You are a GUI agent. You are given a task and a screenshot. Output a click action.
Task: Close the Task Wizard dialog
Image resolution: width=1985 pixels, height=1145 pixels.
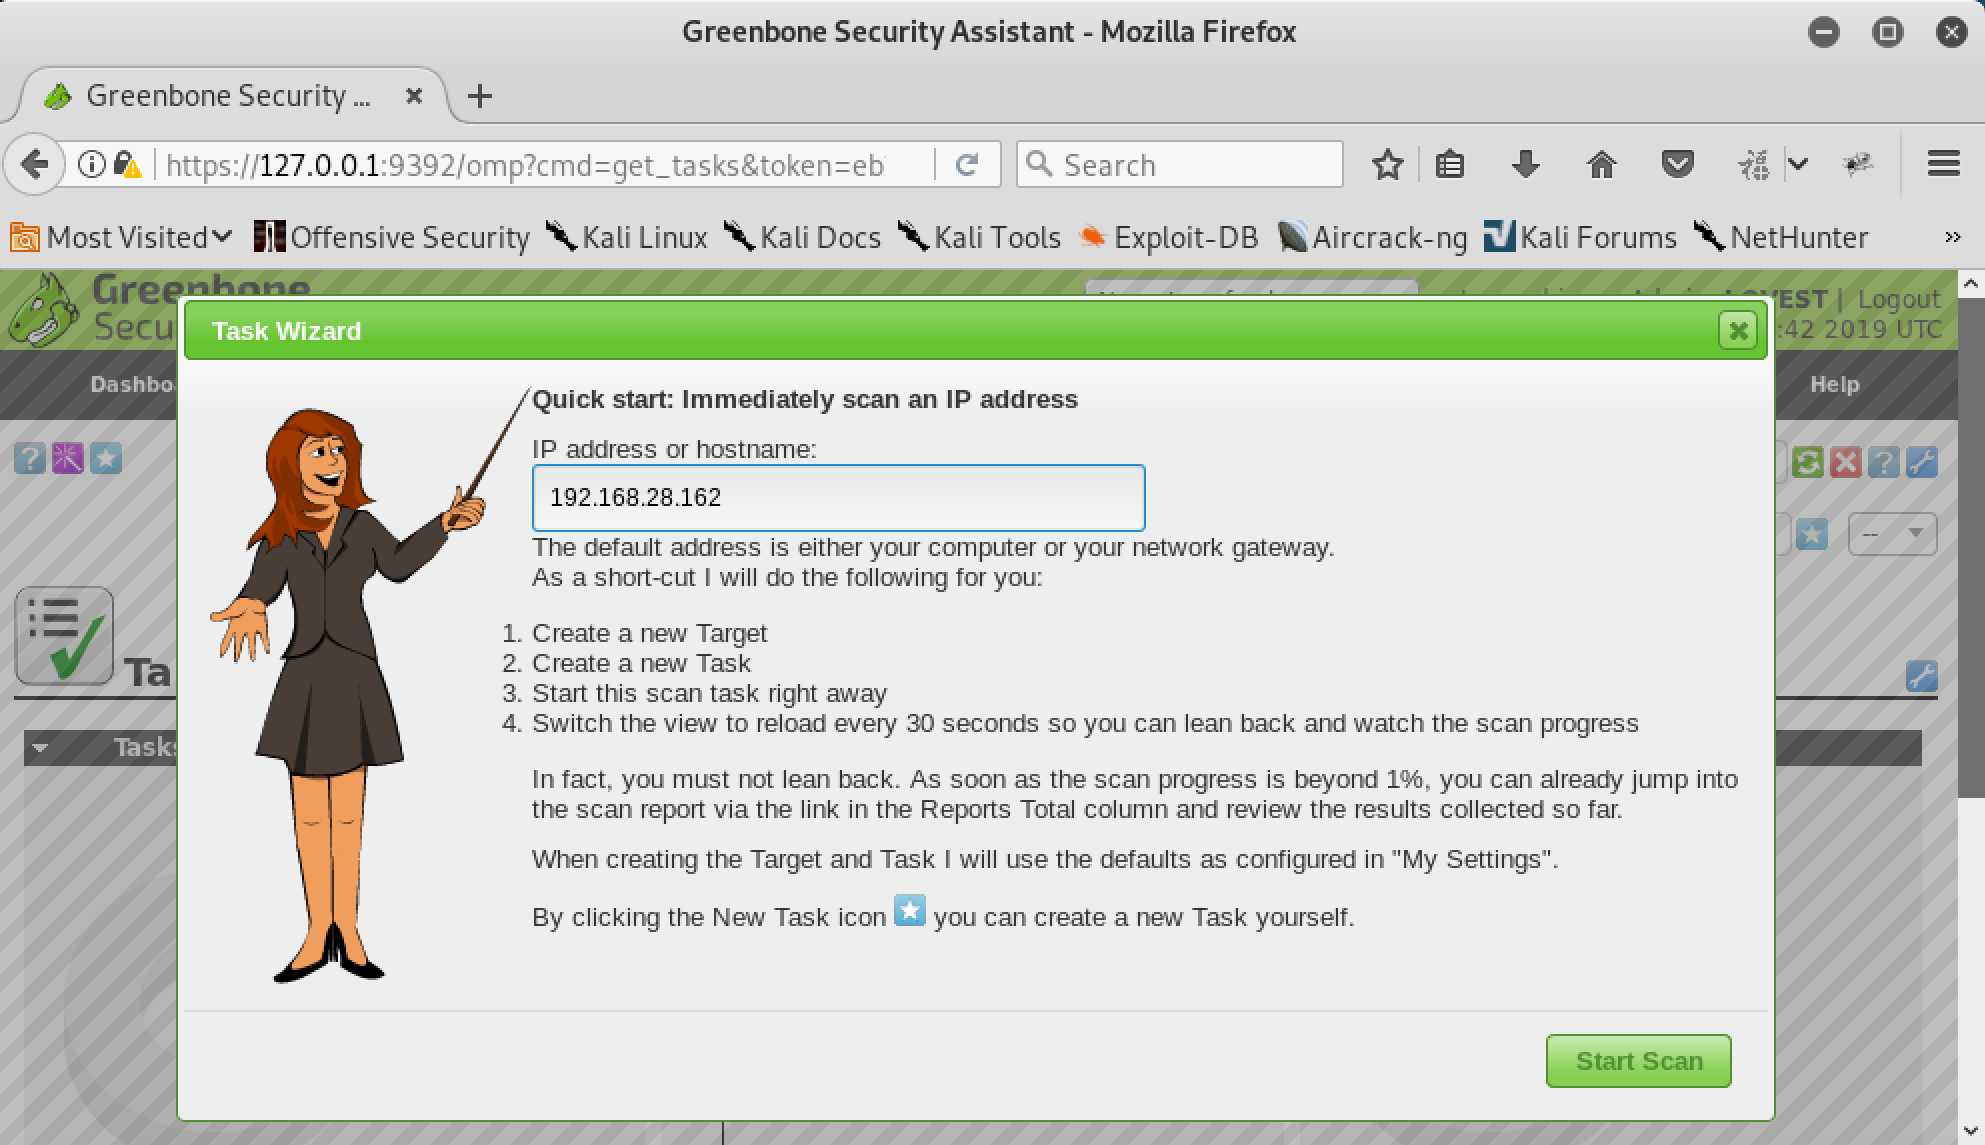pyautogui.click(x=1740, y=329)
